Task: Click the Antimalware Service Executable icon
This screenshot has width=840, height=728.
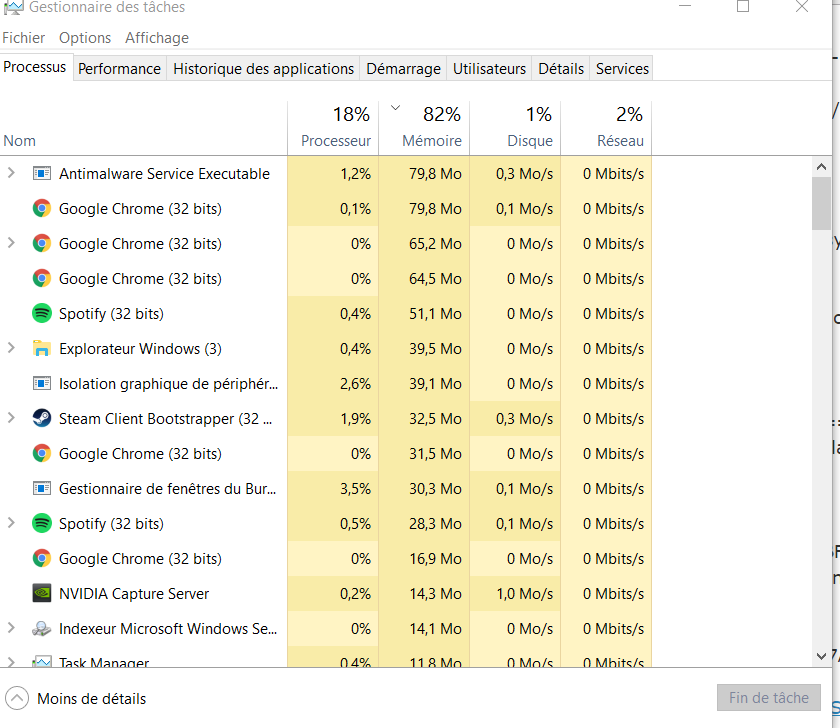Action: [x=41, y=174]
